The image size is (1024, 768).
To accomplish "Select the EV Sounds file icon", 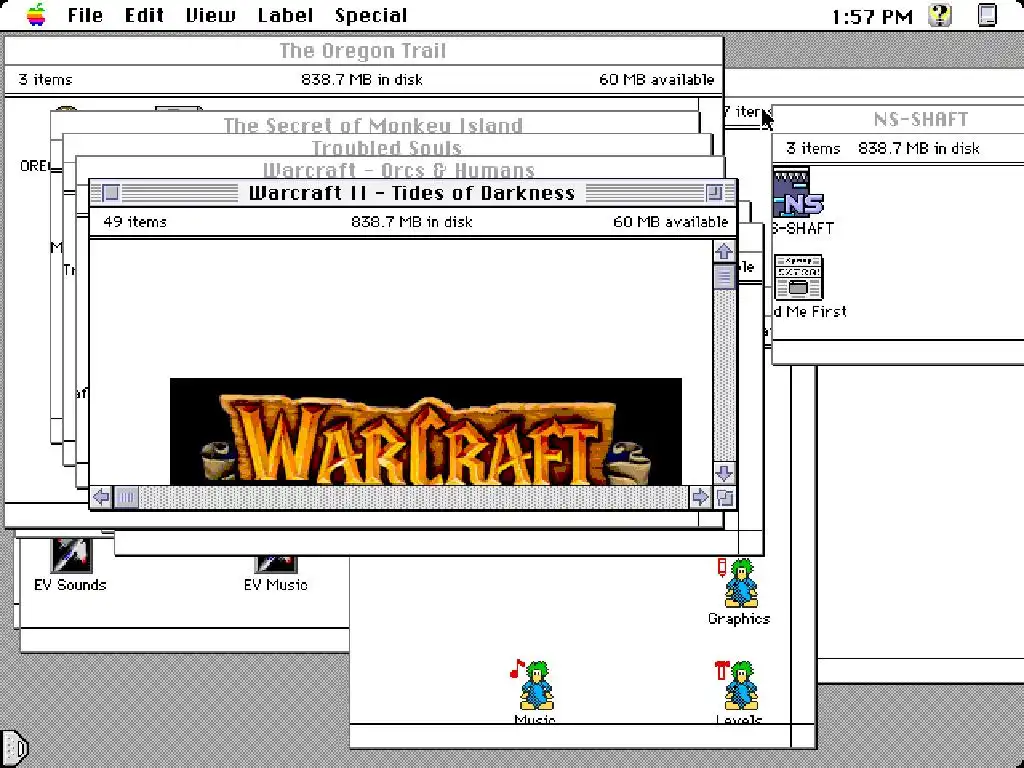I will 71,554.
